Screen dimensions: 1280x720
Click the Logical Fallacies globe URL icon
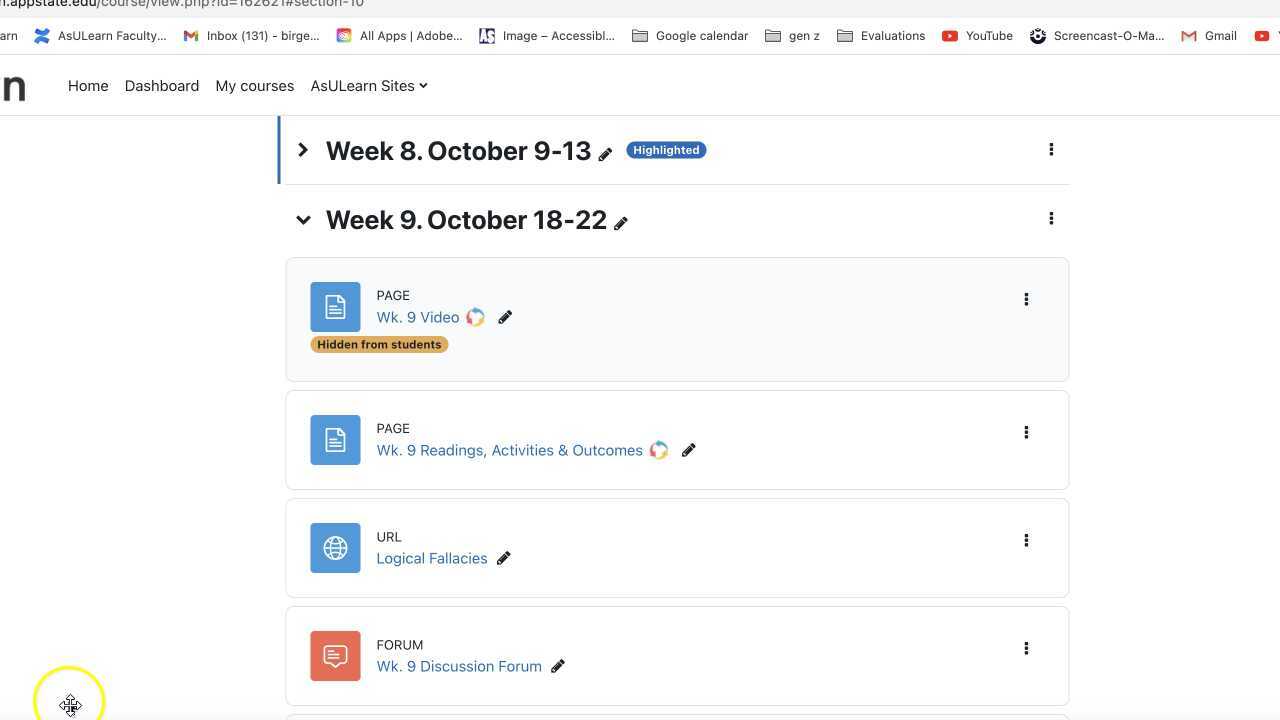(335, 548)
